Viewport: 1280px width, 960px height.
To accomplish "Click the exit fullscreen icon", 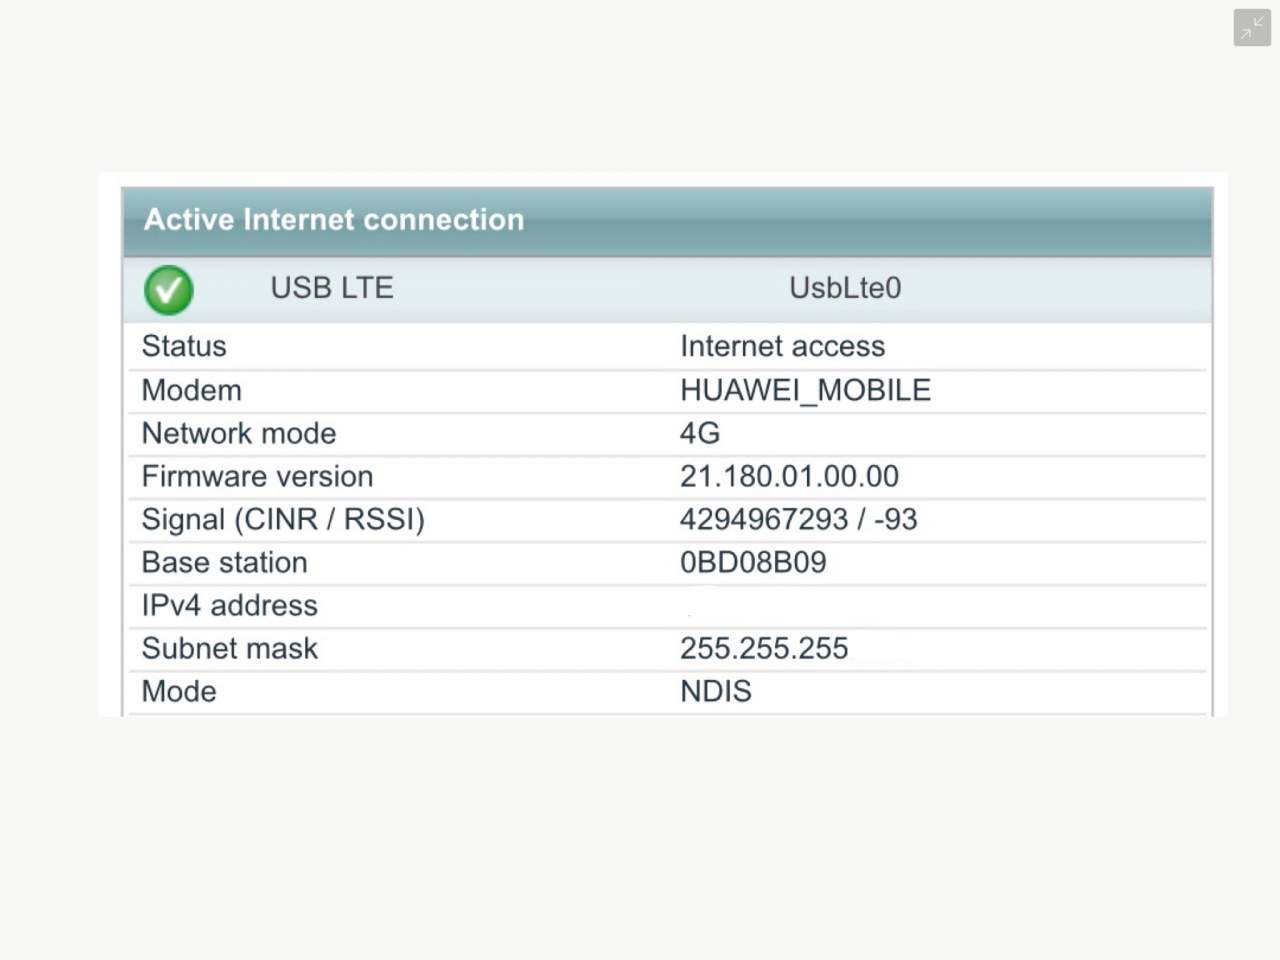I will coord(1251,28).
